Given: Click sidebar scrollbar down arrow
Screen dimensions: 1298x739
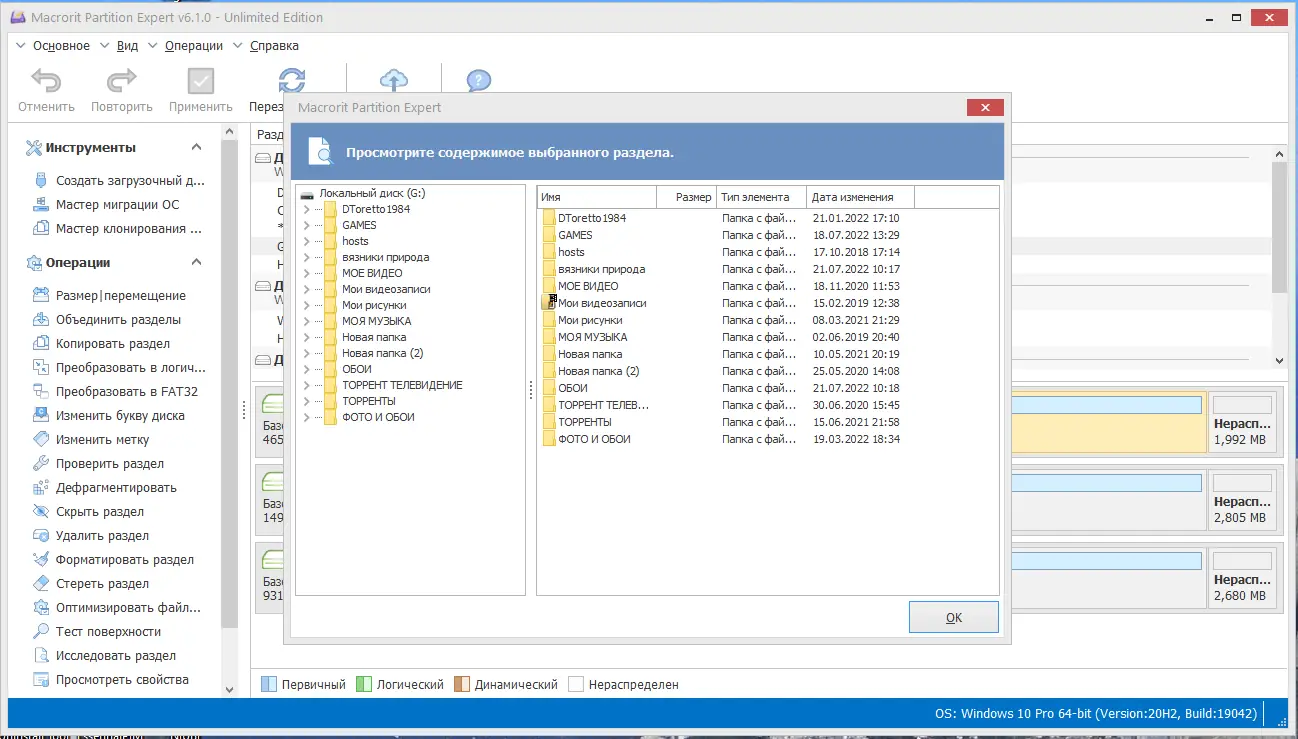Looking at the screenshot, I should click(x=230, y=689).
